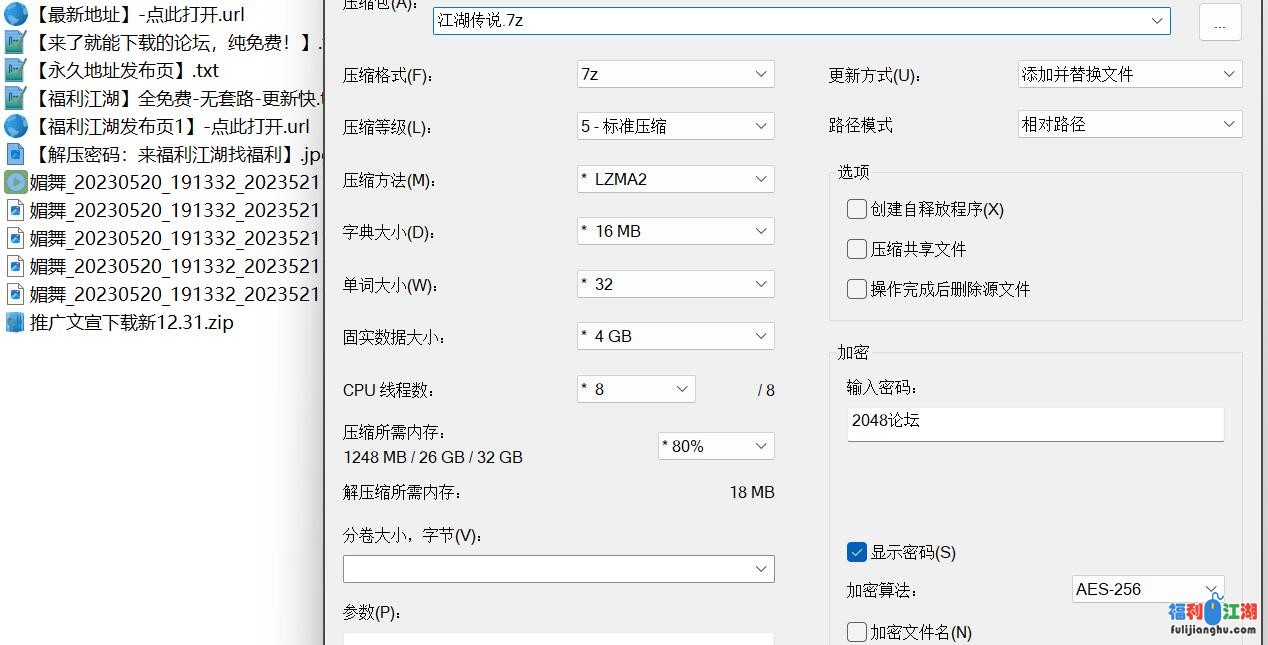Viewport: 1268px width, 645px height.
Task: Click the 输入密码 password text field
Action: tap(1034, 422)
